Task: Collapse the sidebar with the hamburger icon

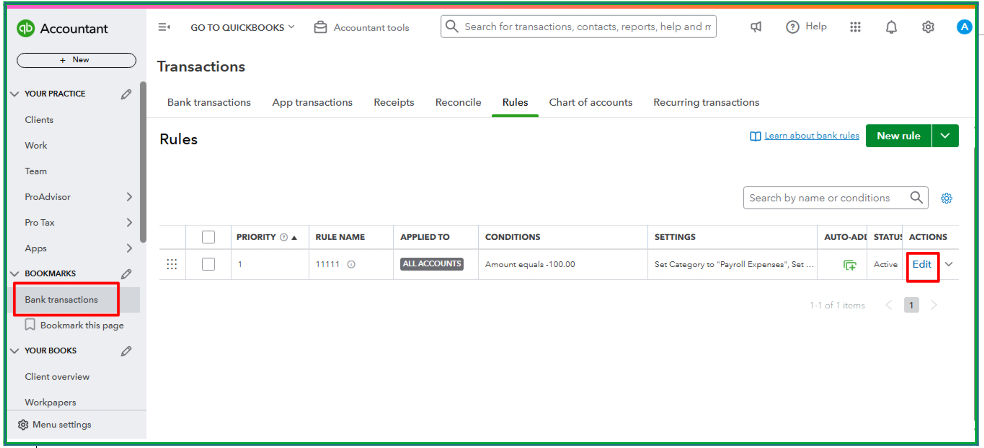Action: 164,27
